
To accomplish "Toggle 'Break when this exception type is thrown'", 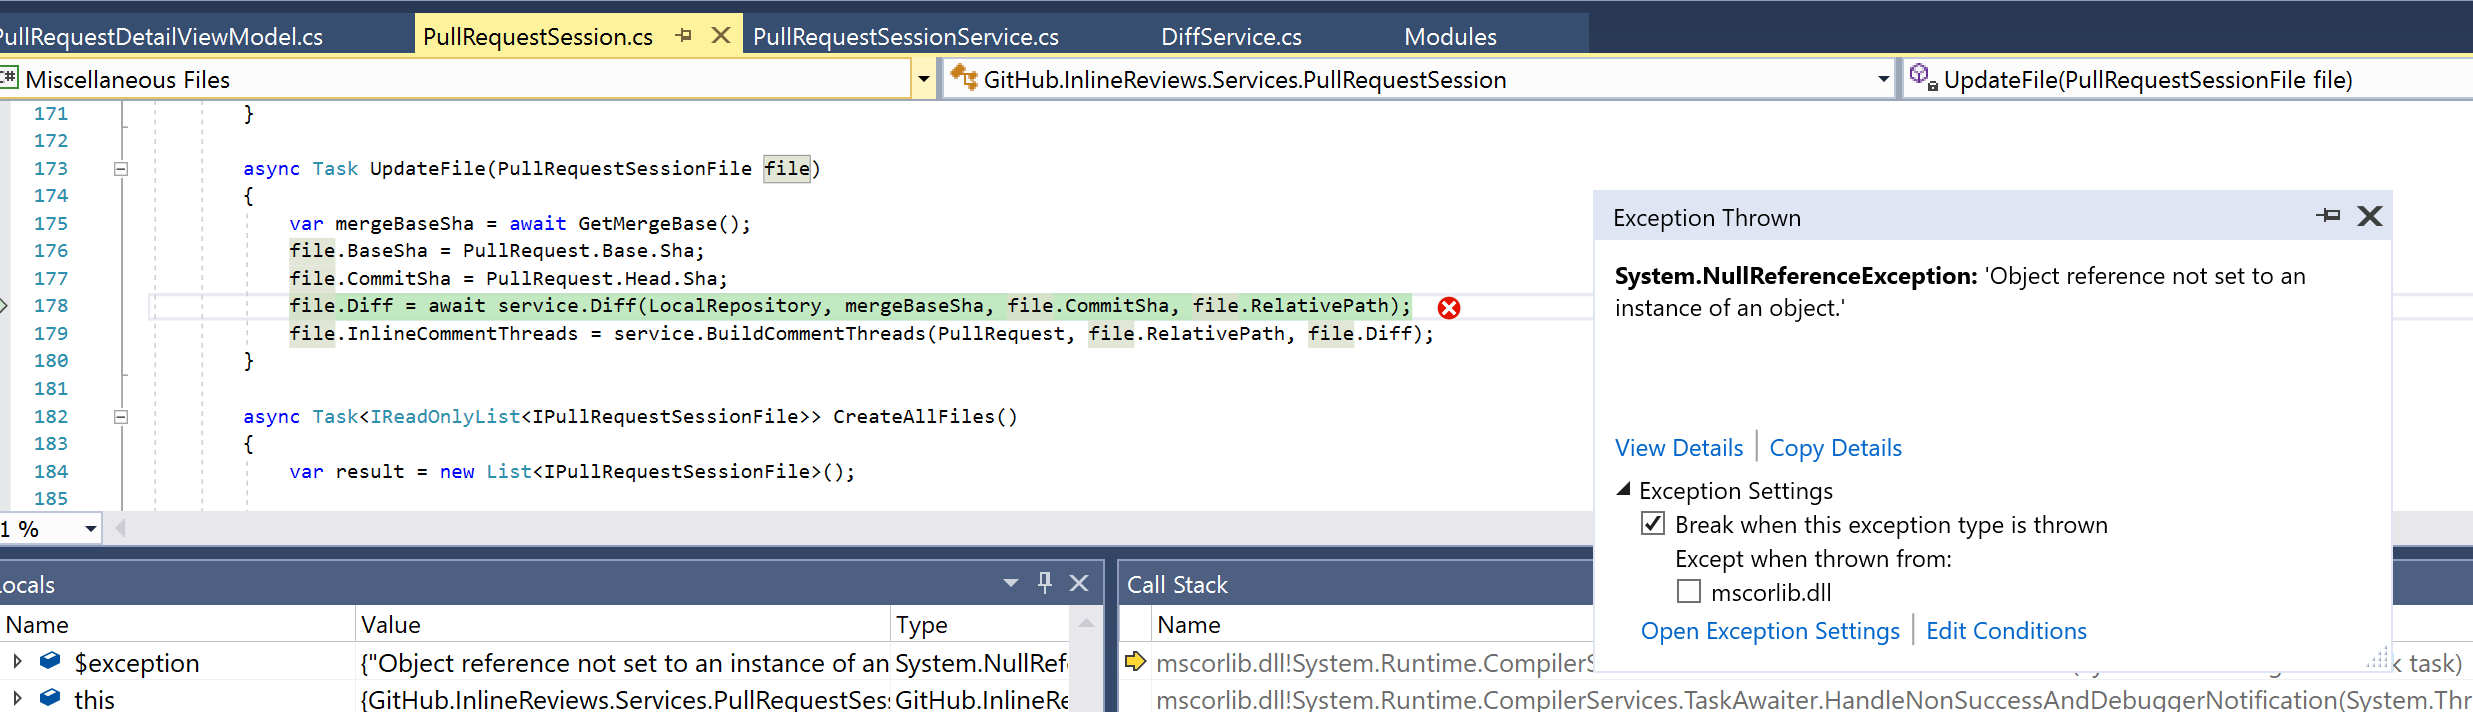I will pyautogui.click(x=1653, y=524).
